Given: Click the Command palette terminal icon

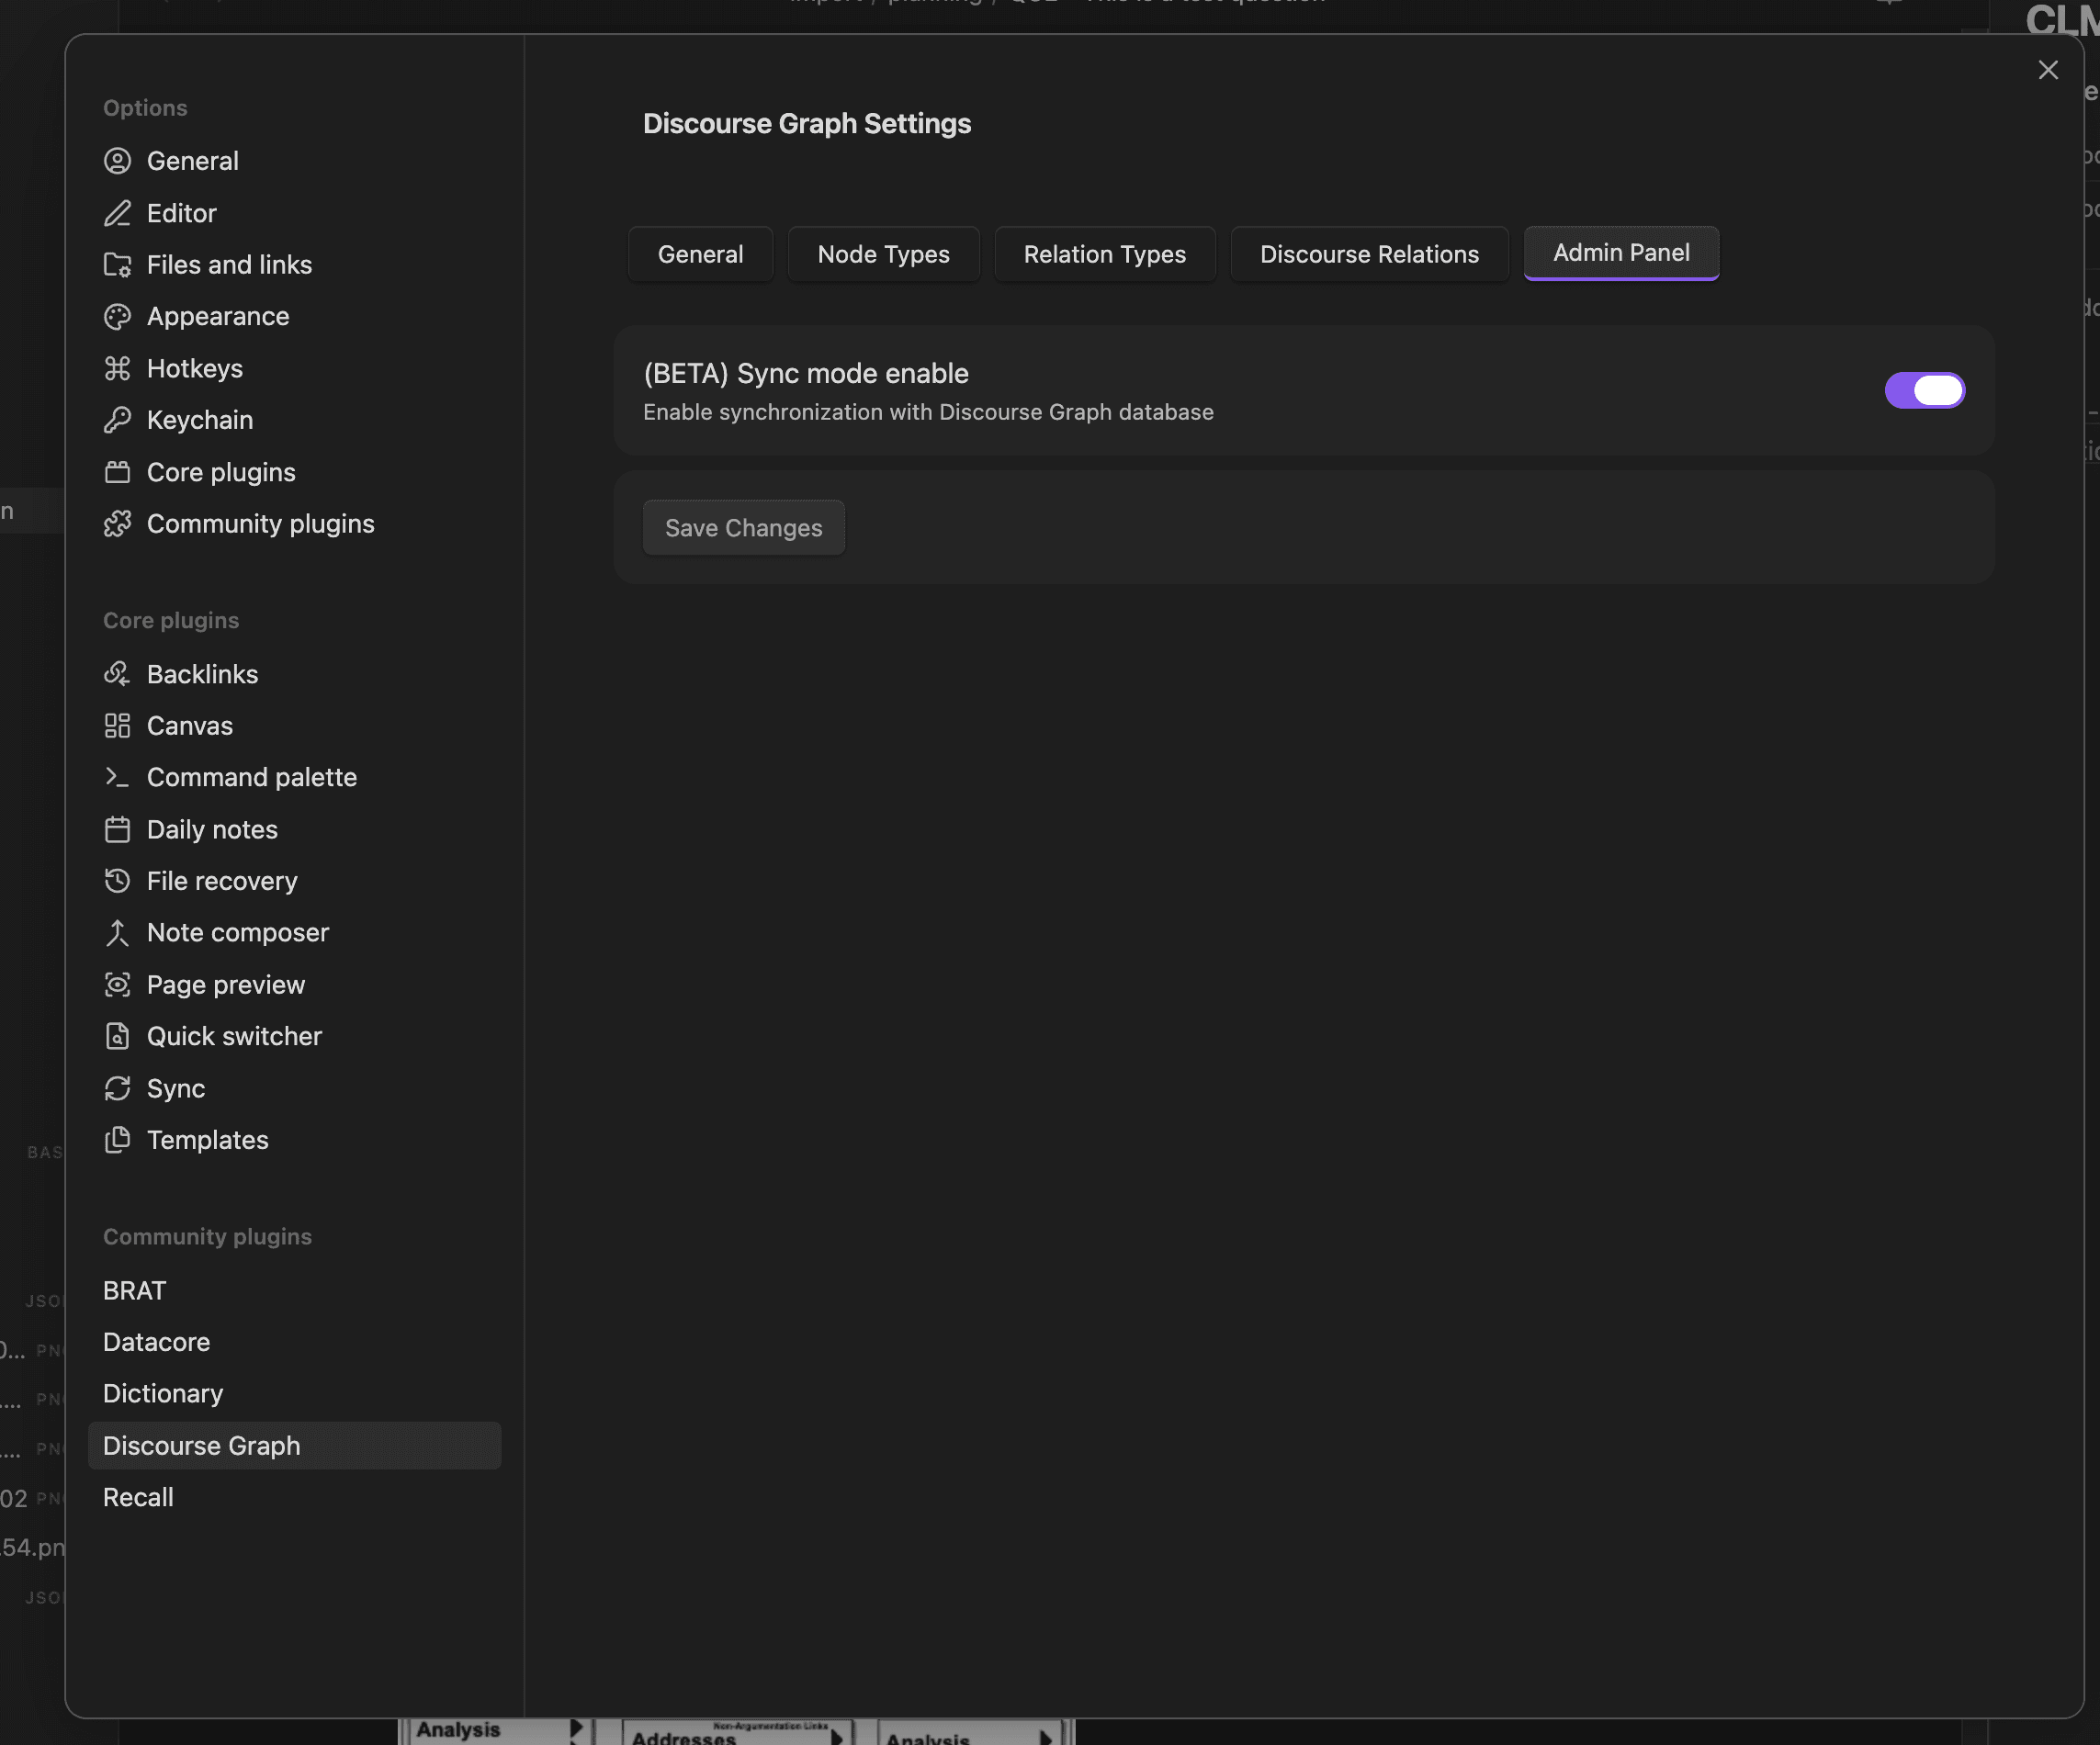Looking at the screenshot, I should (118, 777).
